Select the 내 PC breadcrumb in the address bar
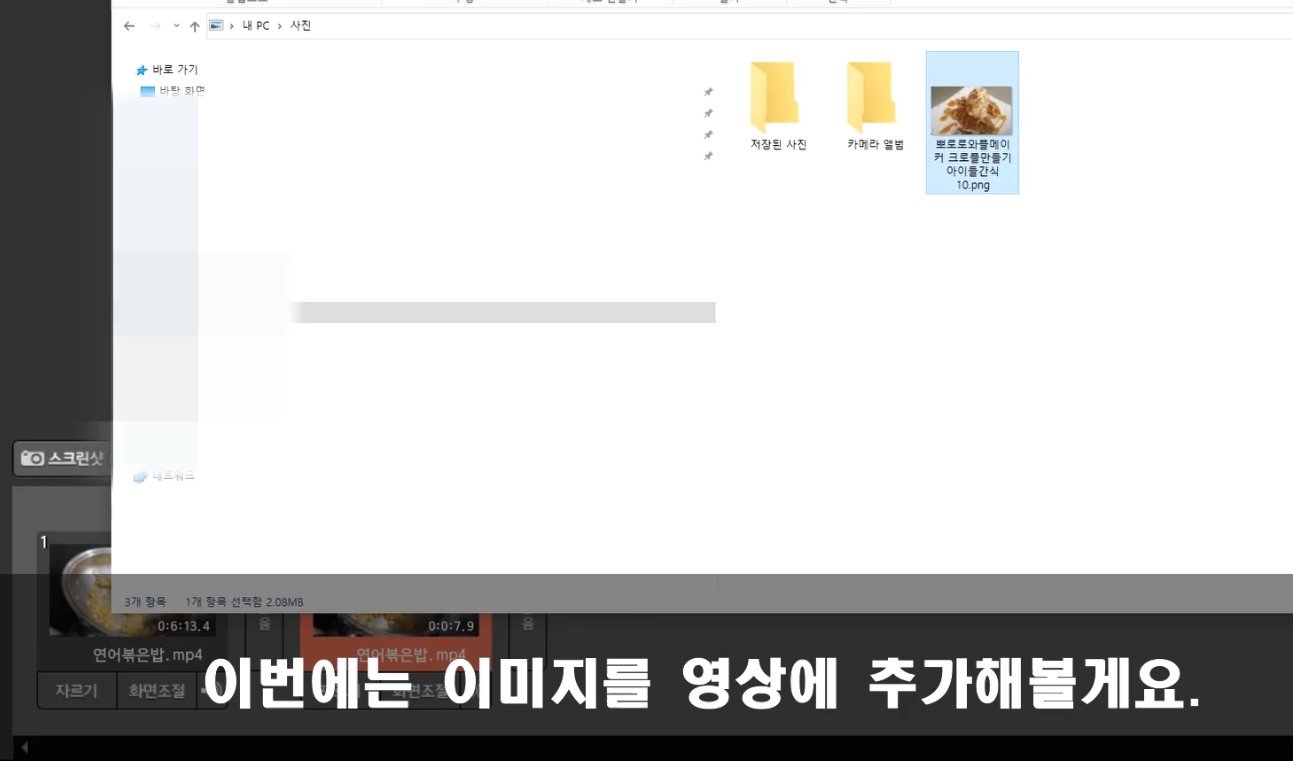The width and height of the screenshot is (1293, 761). [x=256, y=26]
